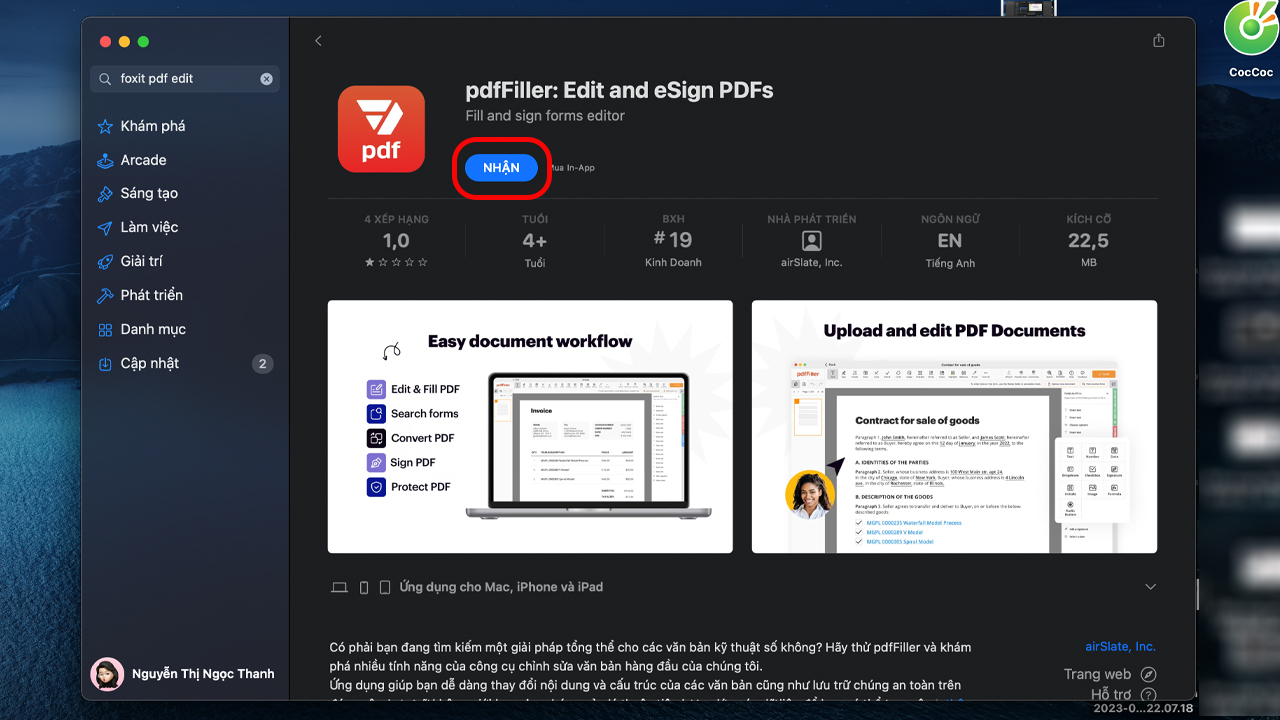Viewport: 1280px width, 720px height.
Task: Click the Sáng tạo brush icon
Action: click(105, 194)
